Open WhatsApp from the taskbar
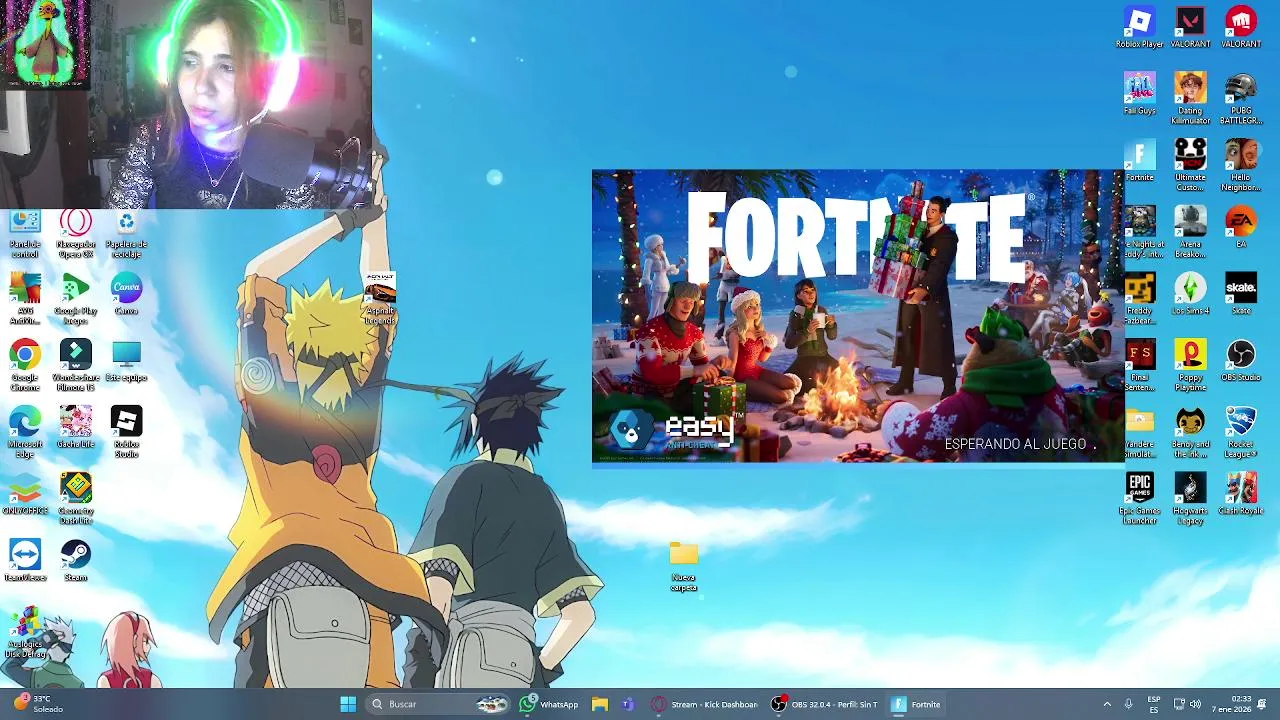1280x720 pixels. click(x=549, y=704)
